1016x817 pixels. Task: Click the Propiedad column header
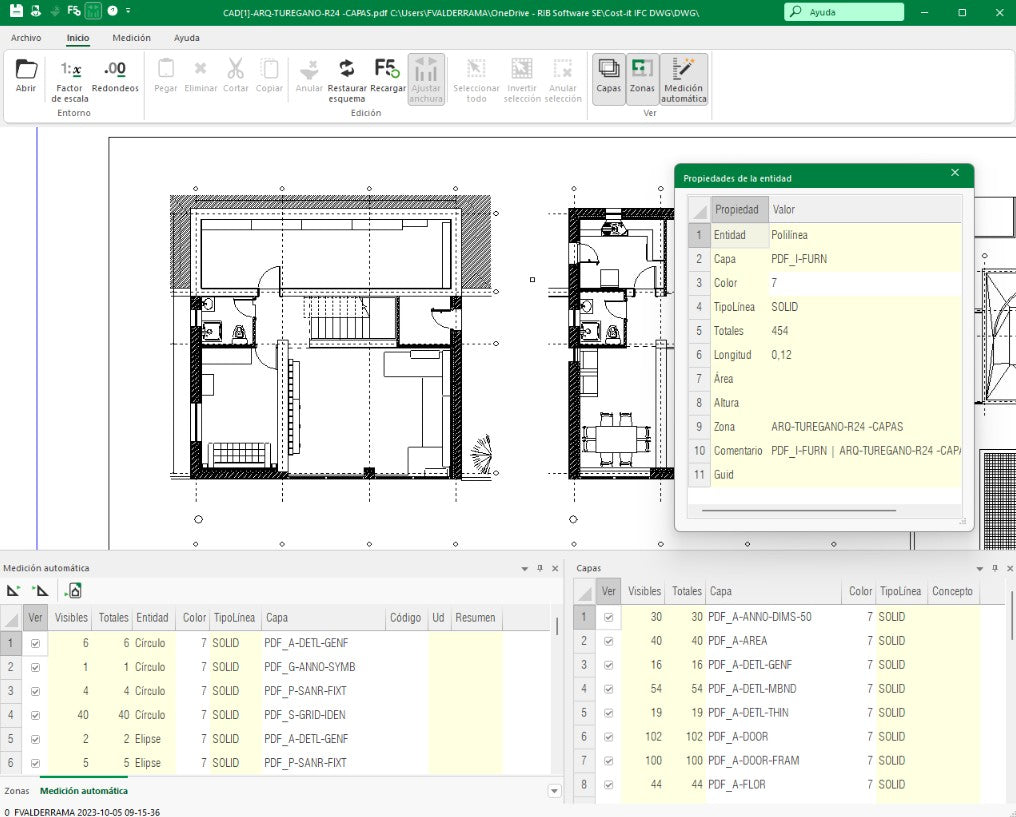(x=739, y=209)
